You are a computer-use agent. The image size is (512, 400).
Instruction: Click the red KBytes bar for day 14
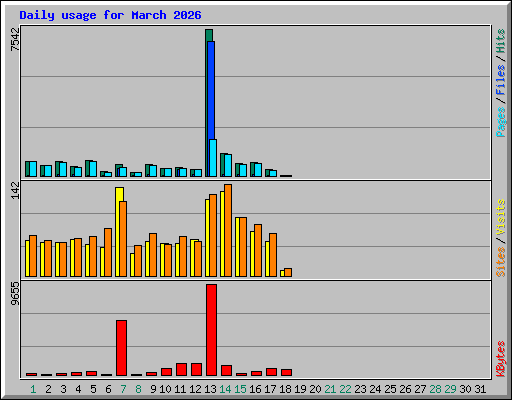[x=226, y=371]
